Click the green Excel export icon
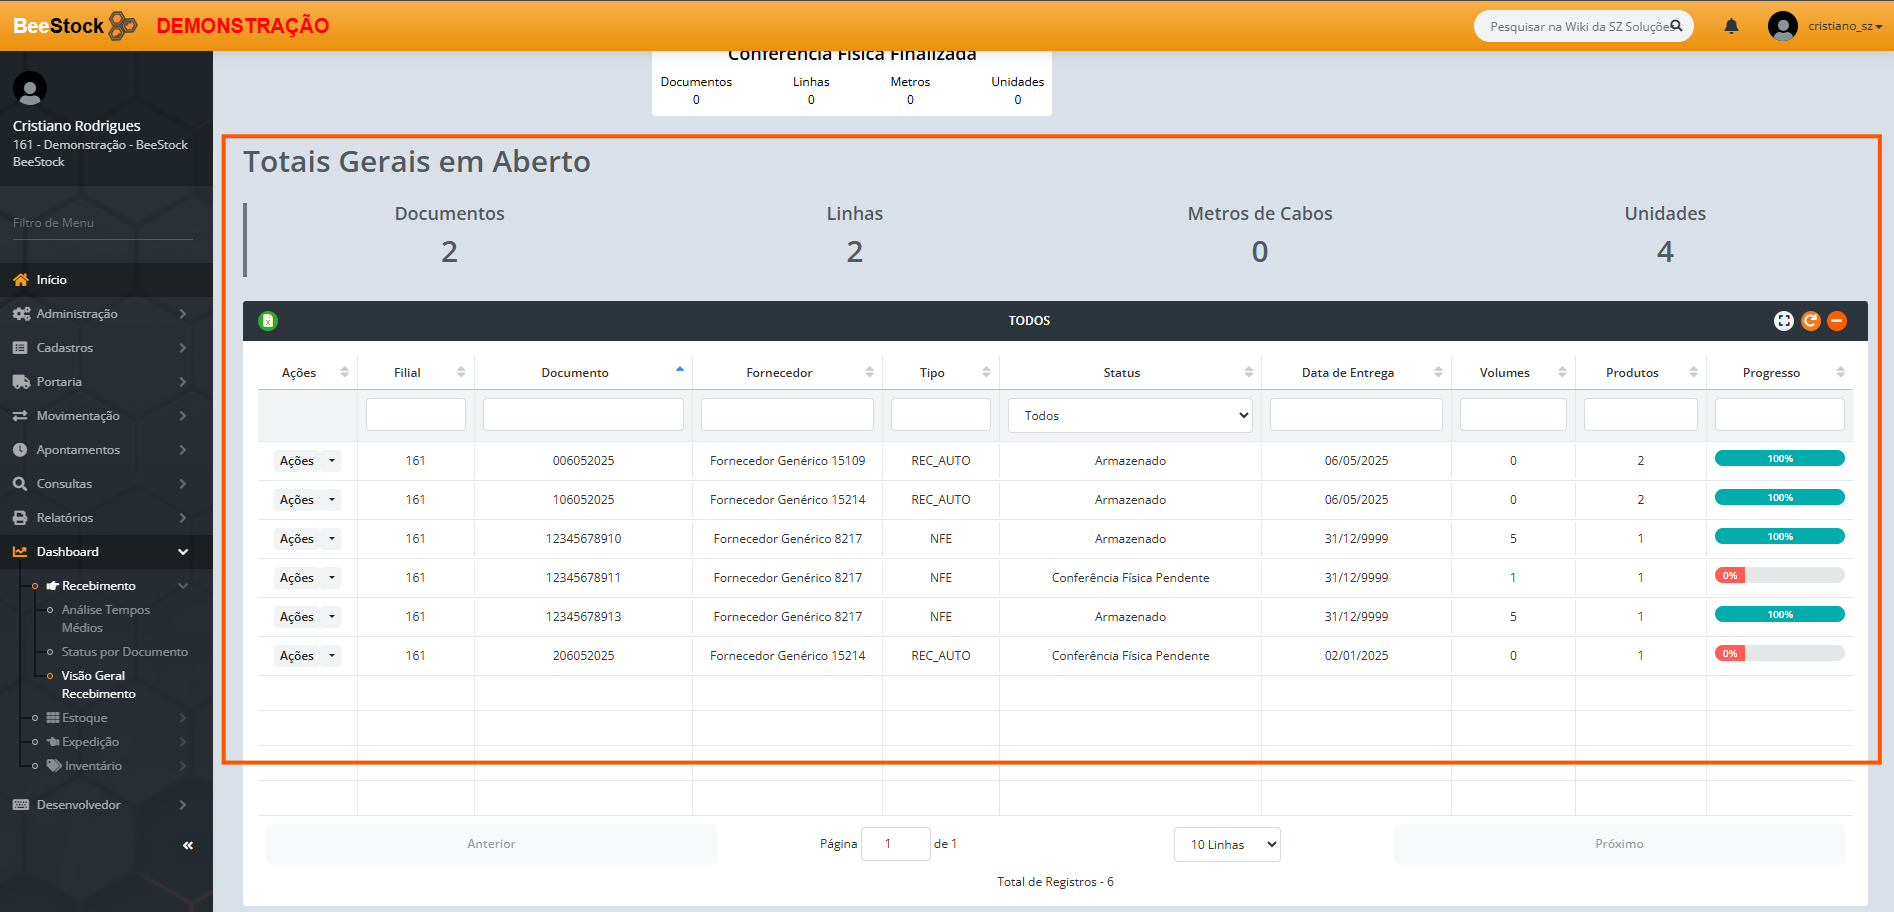 click(x=268, y=321)
